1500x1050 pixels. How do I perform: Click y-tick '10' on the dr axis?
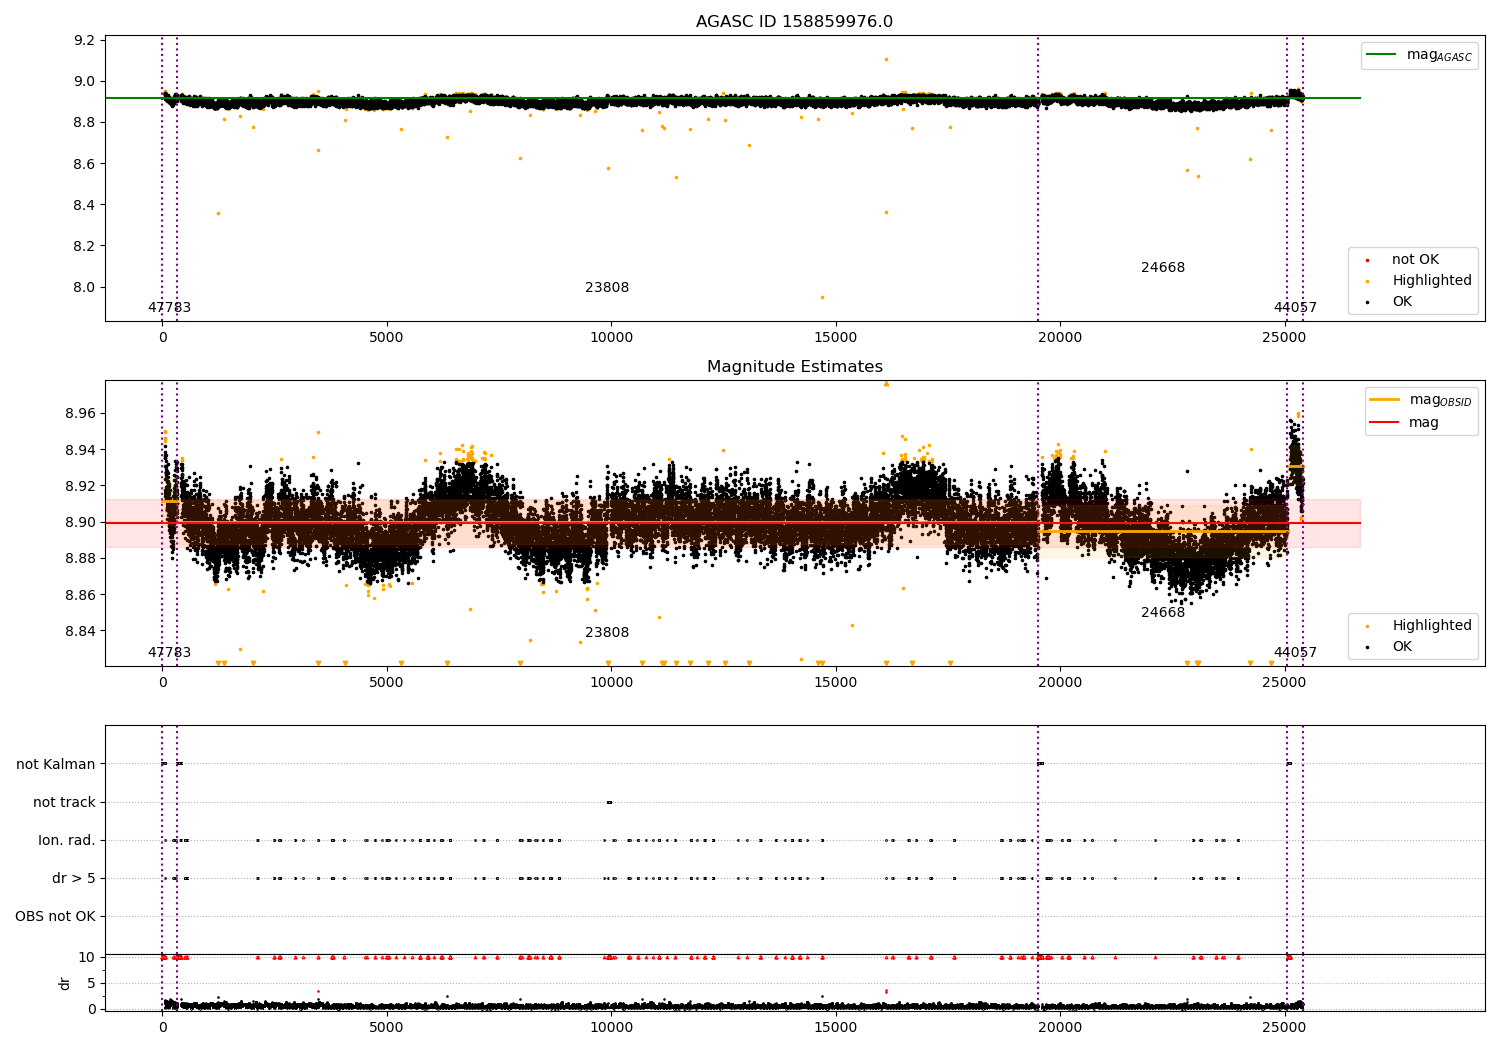(87, 957)
